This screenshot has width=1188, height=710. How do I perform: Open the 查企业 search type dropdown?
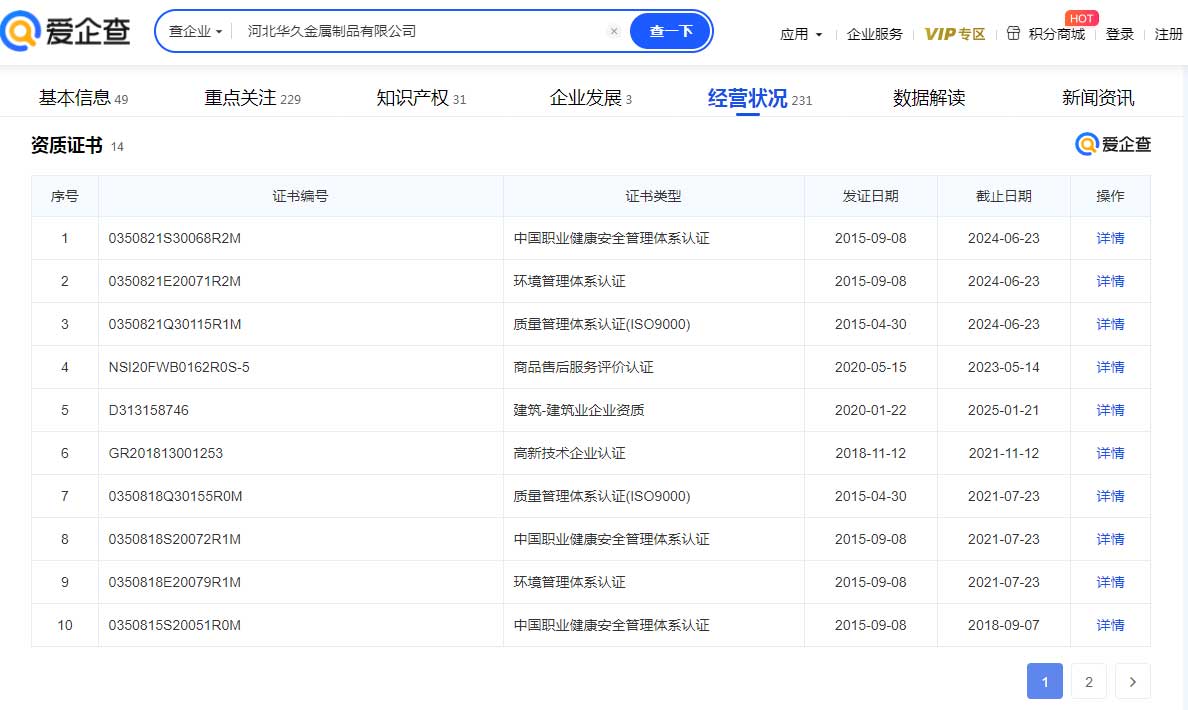(x=196, y=31)
